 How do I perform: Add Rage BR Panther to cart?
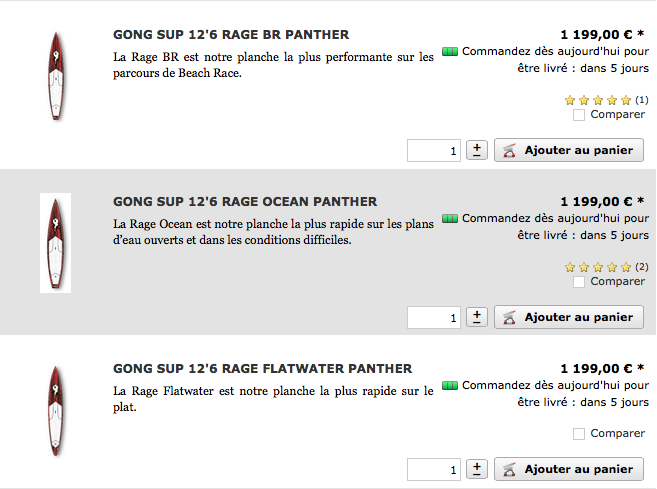click(569, 150)
